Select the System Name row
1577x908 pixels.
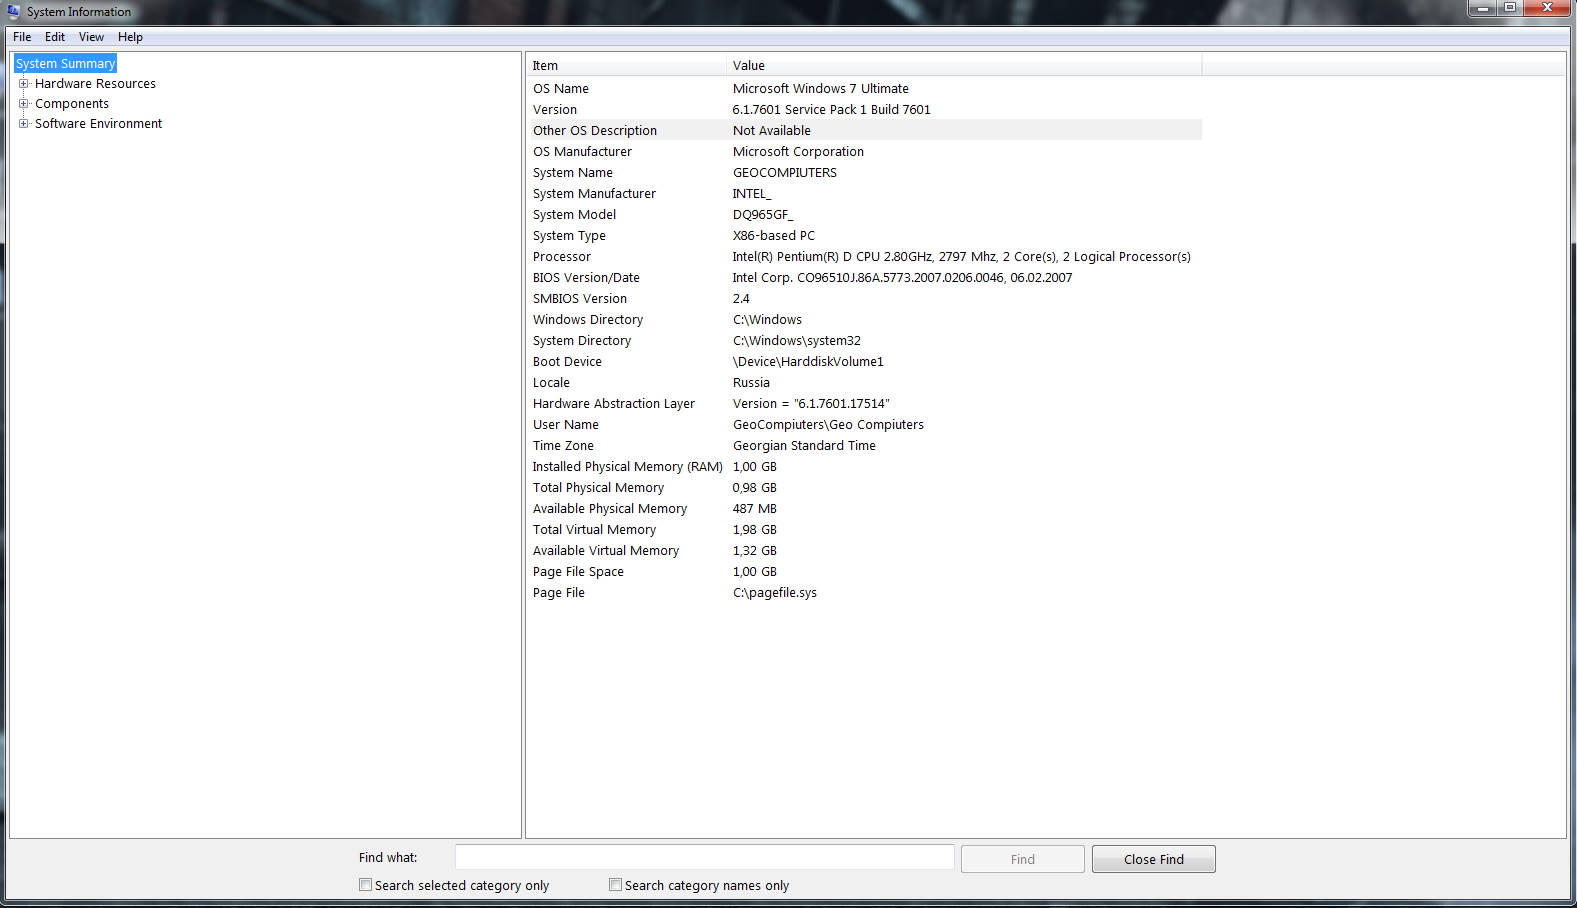tap(864, 173)
